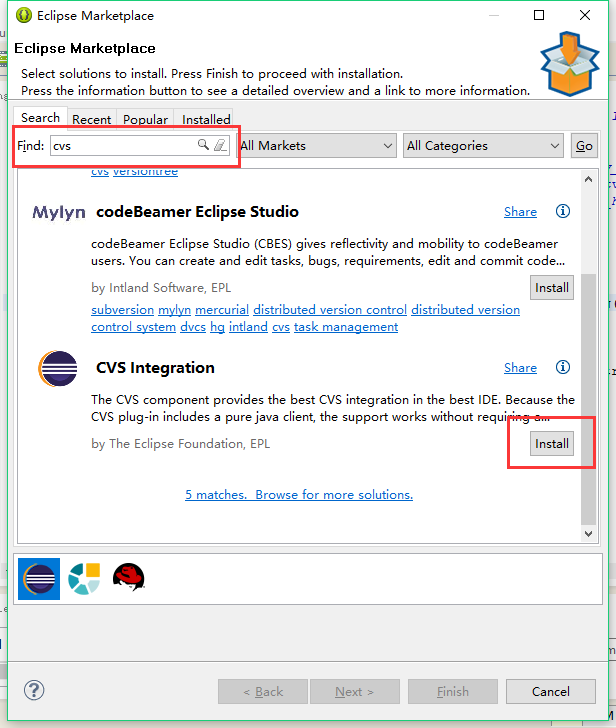Click the 'CVS Integration' title

point(155,368)
